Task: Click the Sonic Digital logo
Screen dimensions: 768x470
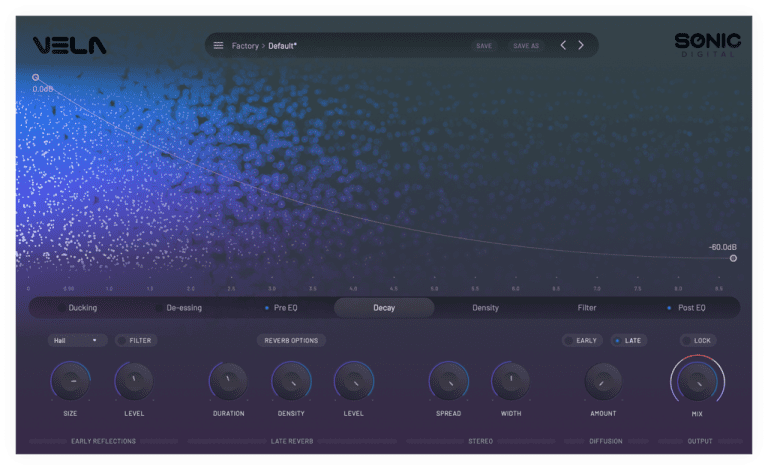Action: coord(707,45)
